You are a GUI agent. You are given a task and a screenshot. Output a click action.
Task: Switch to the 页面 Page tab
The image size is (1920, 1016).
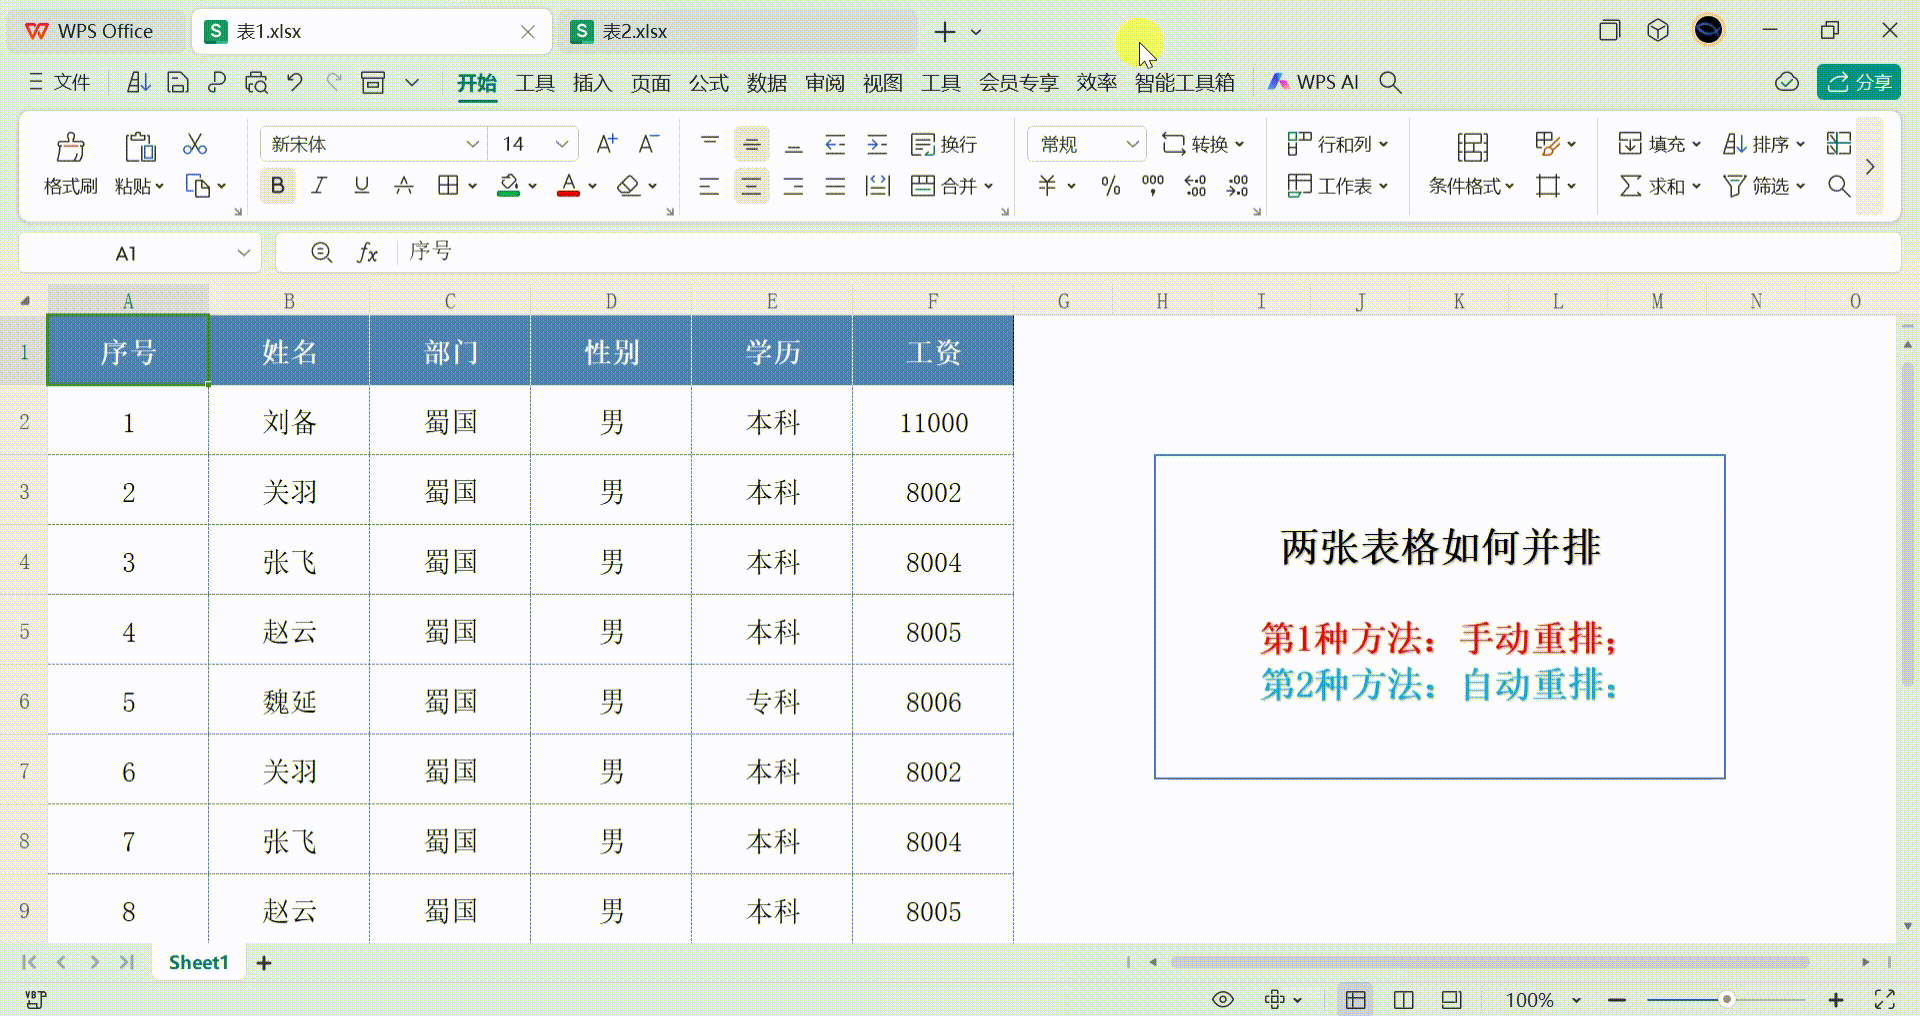tap(650, 82)
